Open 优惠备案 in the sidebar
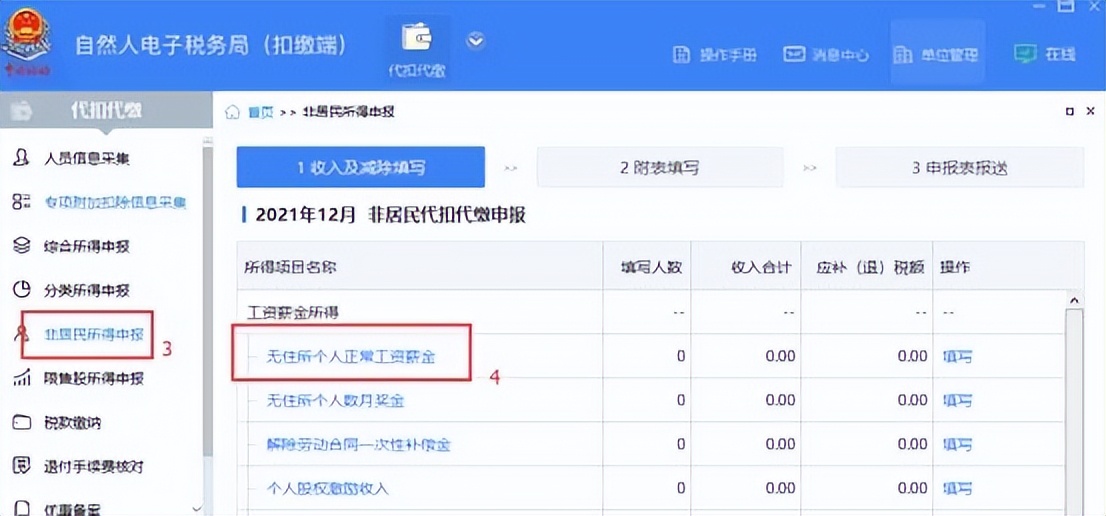1106x516 pixels. 73,508
